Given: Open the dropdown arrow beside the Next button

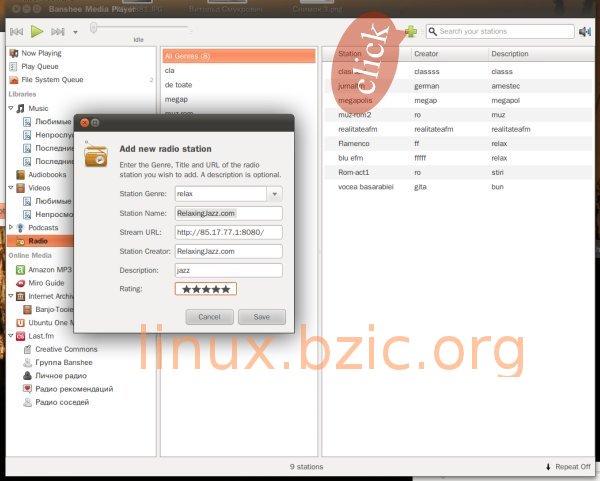Looking at the screenshot, I should (75, 32).
